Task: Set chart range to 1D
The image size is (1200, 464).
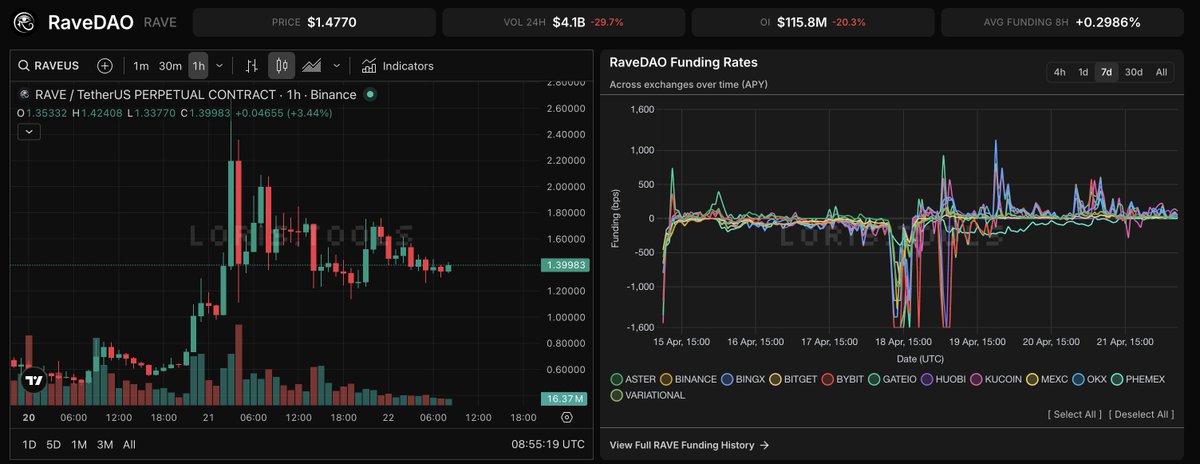Action: point(31,444)
